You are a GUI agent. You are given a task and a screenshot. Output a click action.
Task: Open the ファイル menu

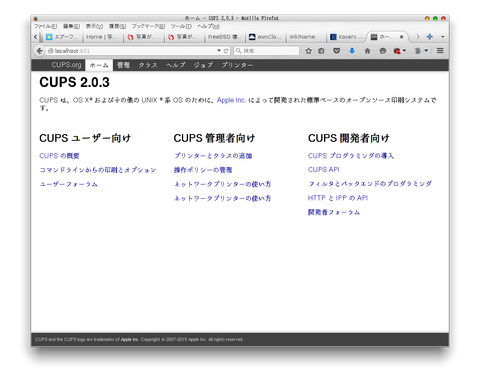click(45, 26)
